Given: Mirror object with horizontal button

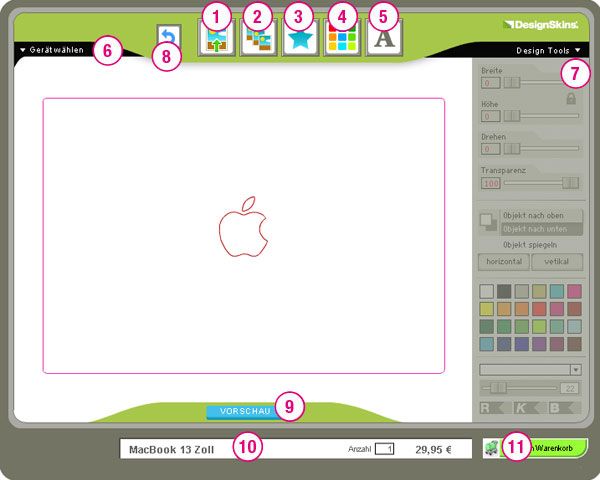Looking at the screenshot, I should click(x=504, y=262).
